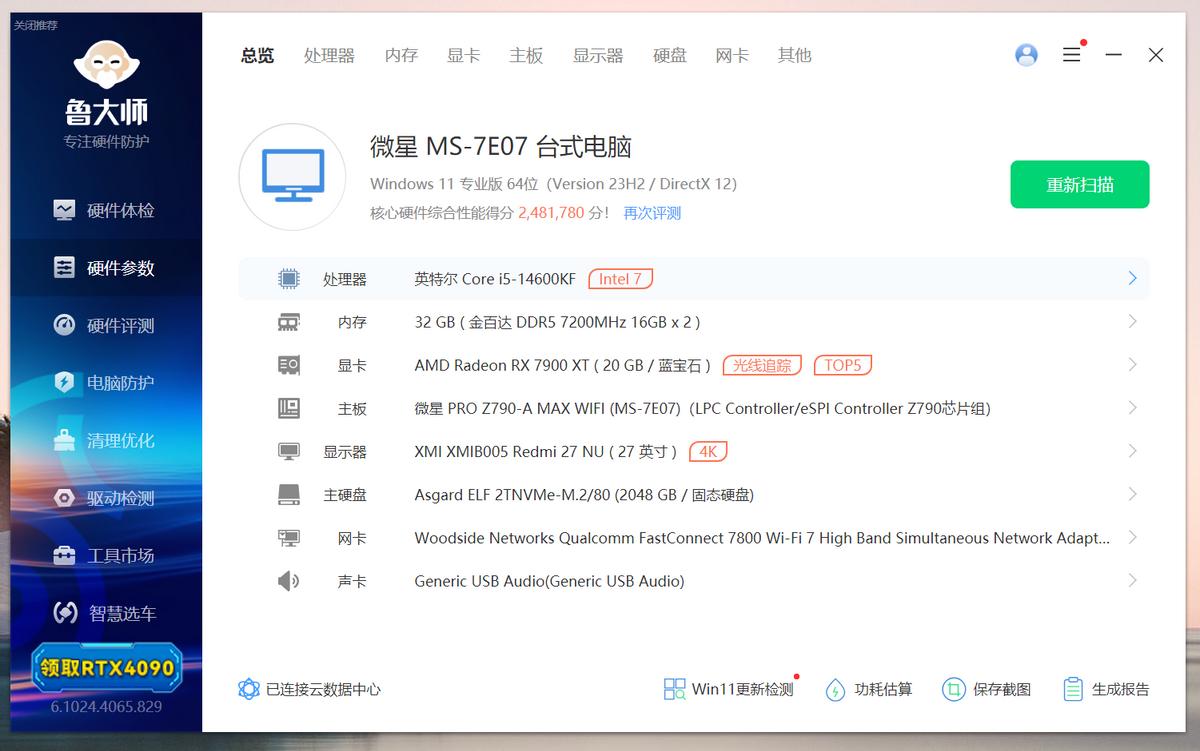This screenshot has height=751, width=1200.
Task: Open 电脑防护 shield section
Action: (105, 383)
